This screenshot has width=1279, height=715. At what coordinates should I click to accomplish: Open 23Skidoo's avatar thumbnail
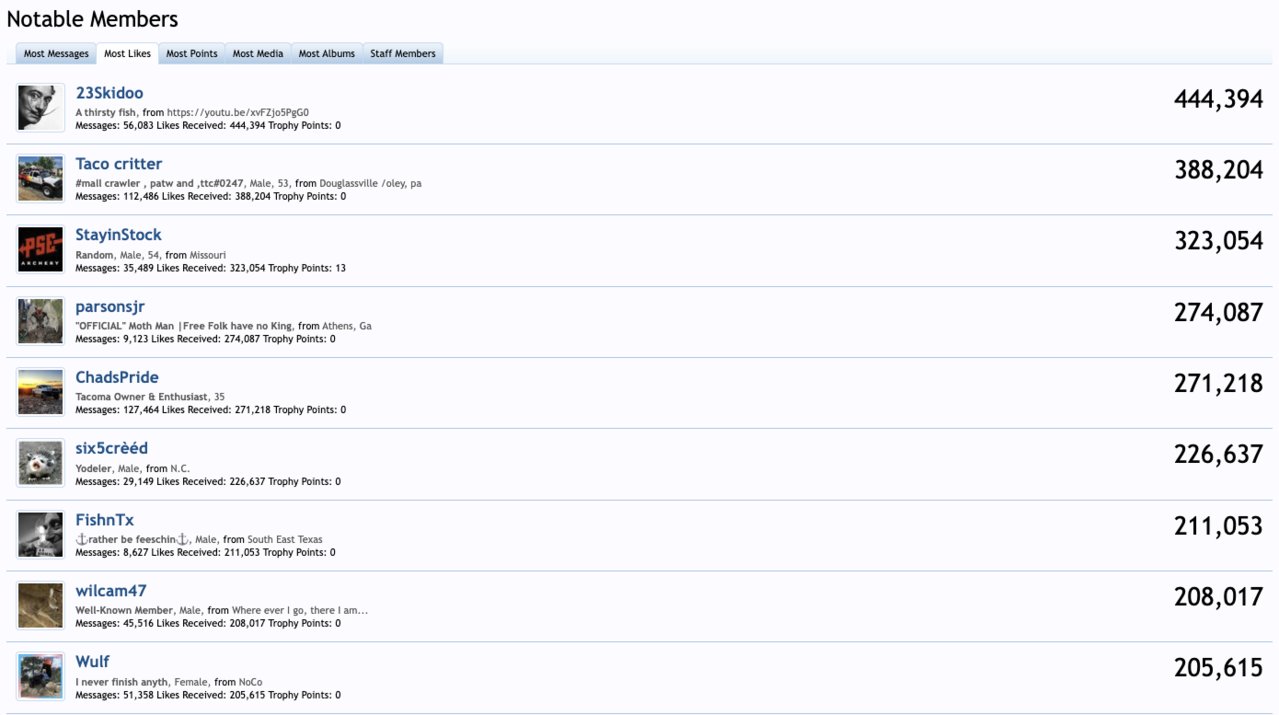tap(40, 107)
